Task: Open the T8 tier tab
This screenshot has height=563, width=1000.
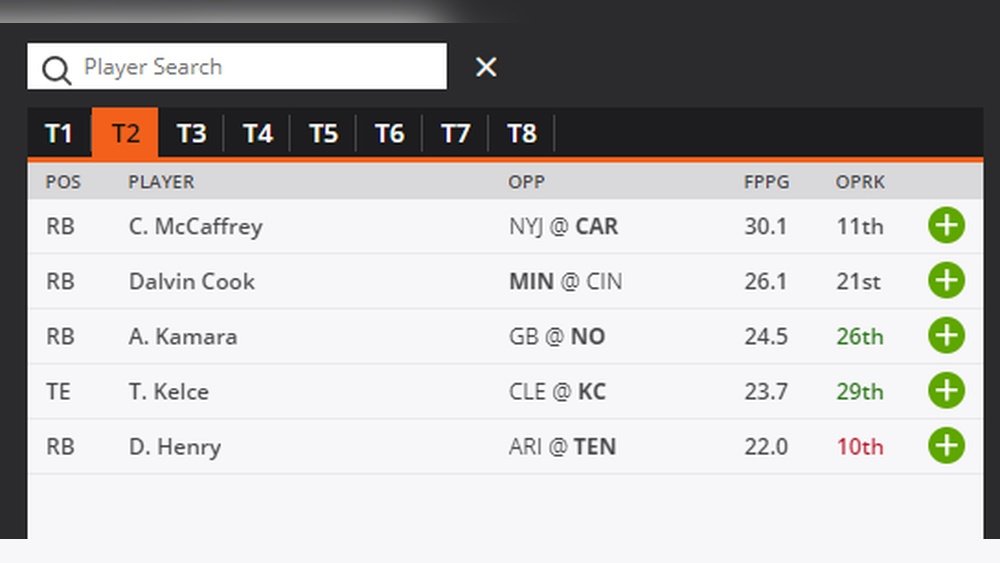Action: pyautogui.click(x=521, y=134)
